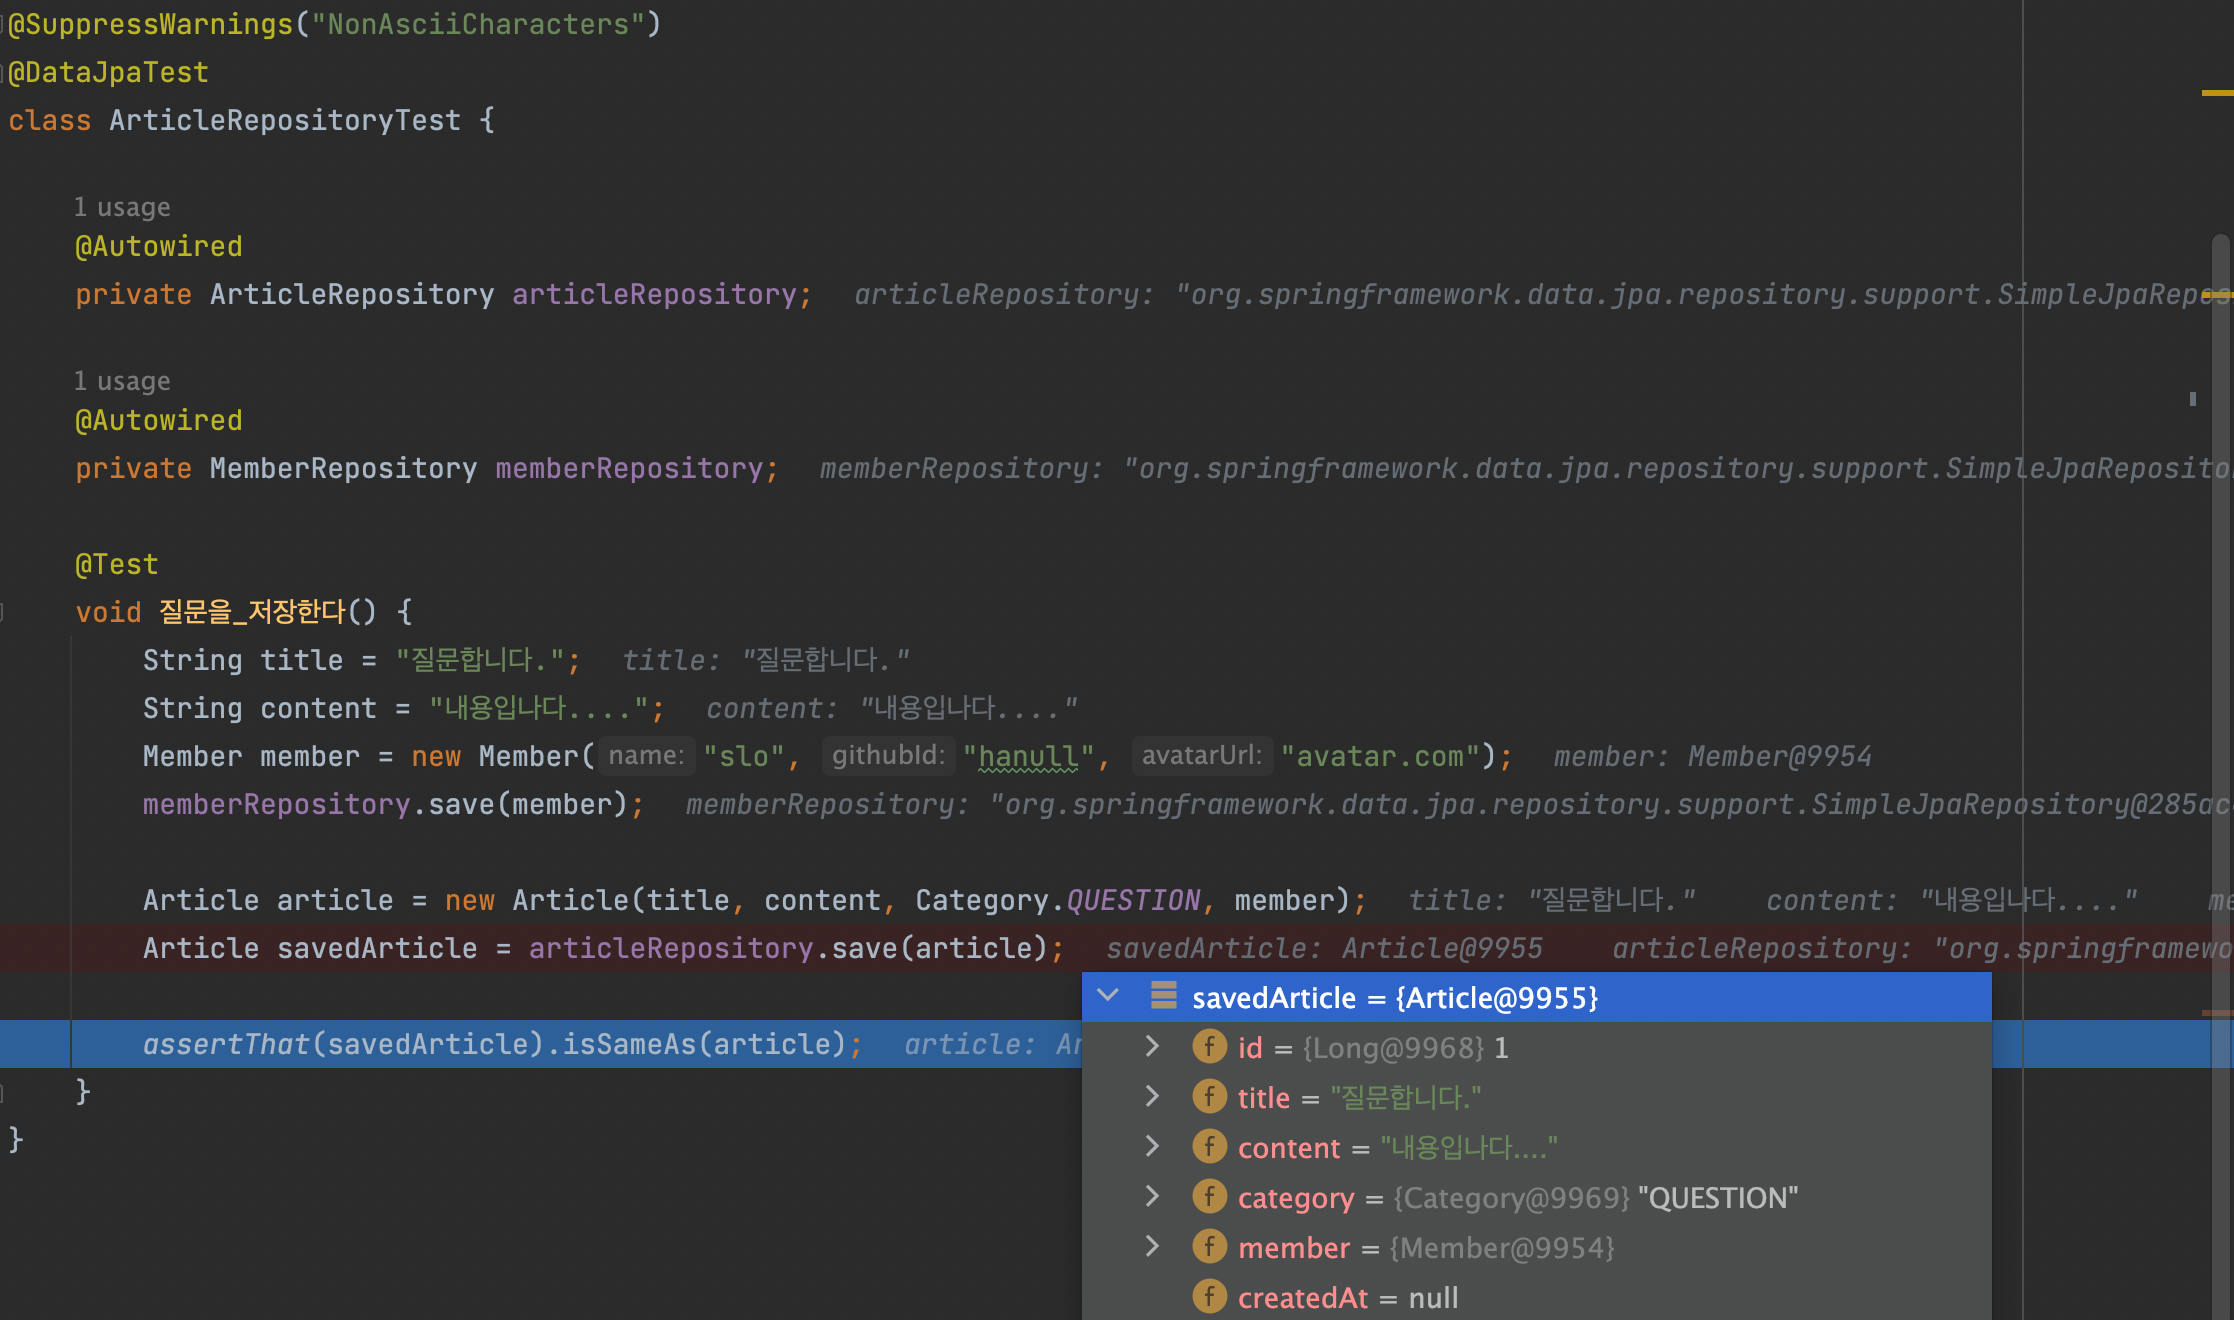
Task: Click the field icon beside content
Action: pos(1209,1147)
